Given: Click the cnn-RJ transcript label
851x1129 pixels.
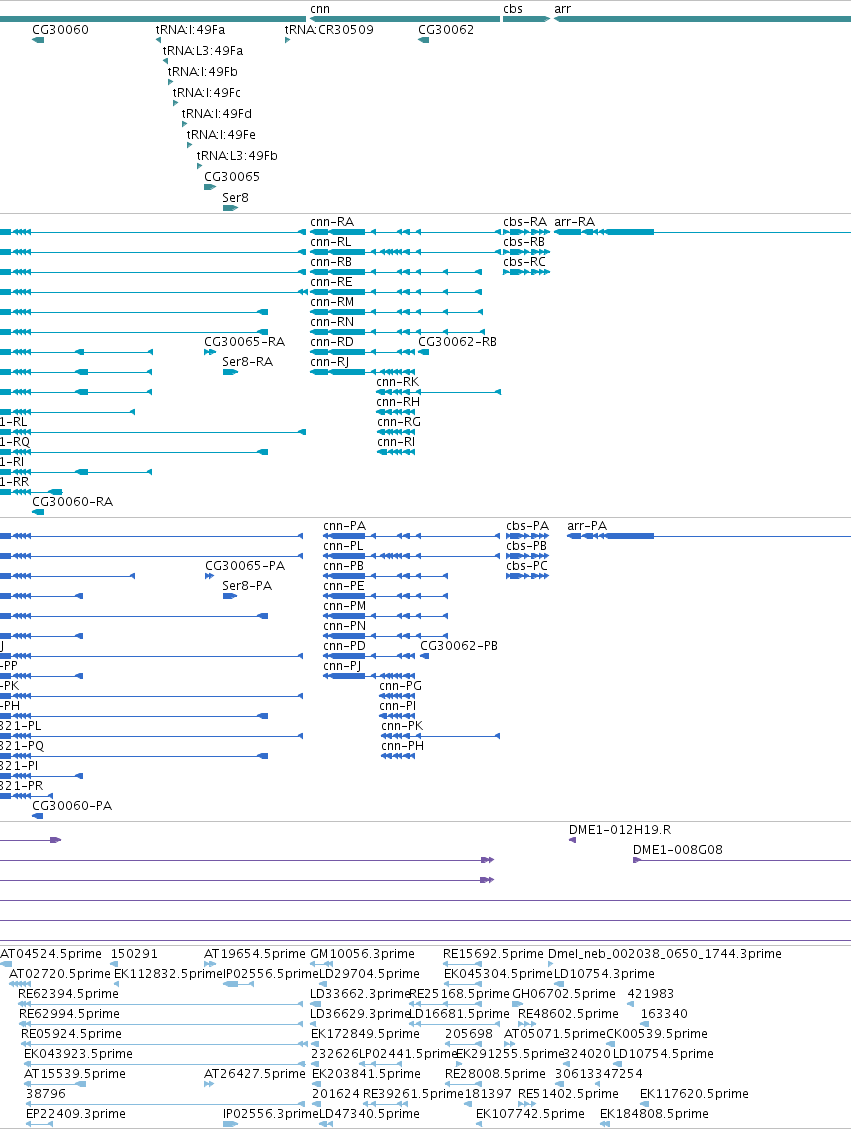Looking at the screenshot, I should click(x=330, y=361).
